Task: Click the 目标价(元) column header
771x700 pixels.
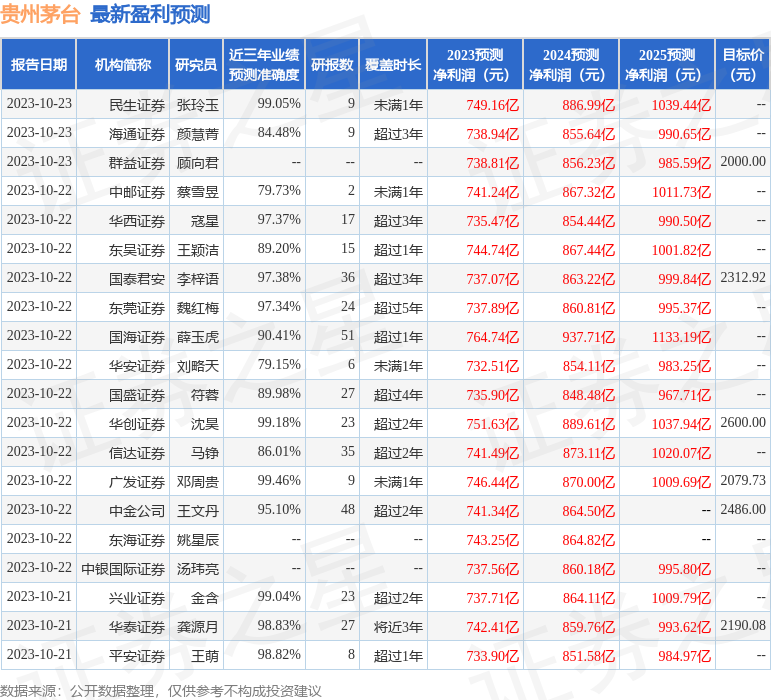Action: [x=743, y=64]
